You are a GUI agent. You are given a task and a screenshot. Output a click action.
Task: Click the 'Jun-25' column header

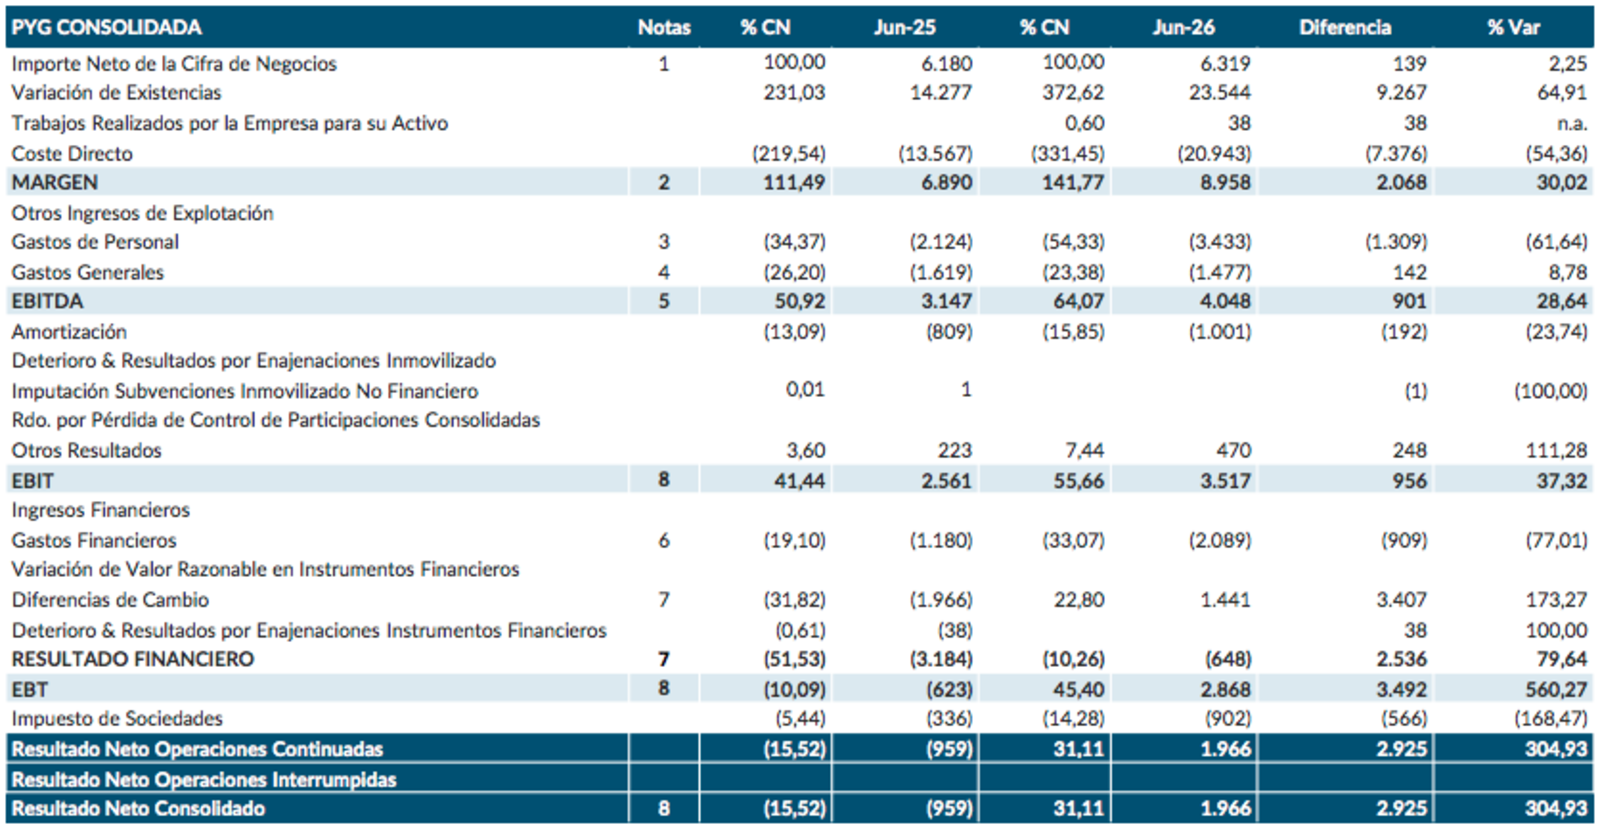click(905, 28)
